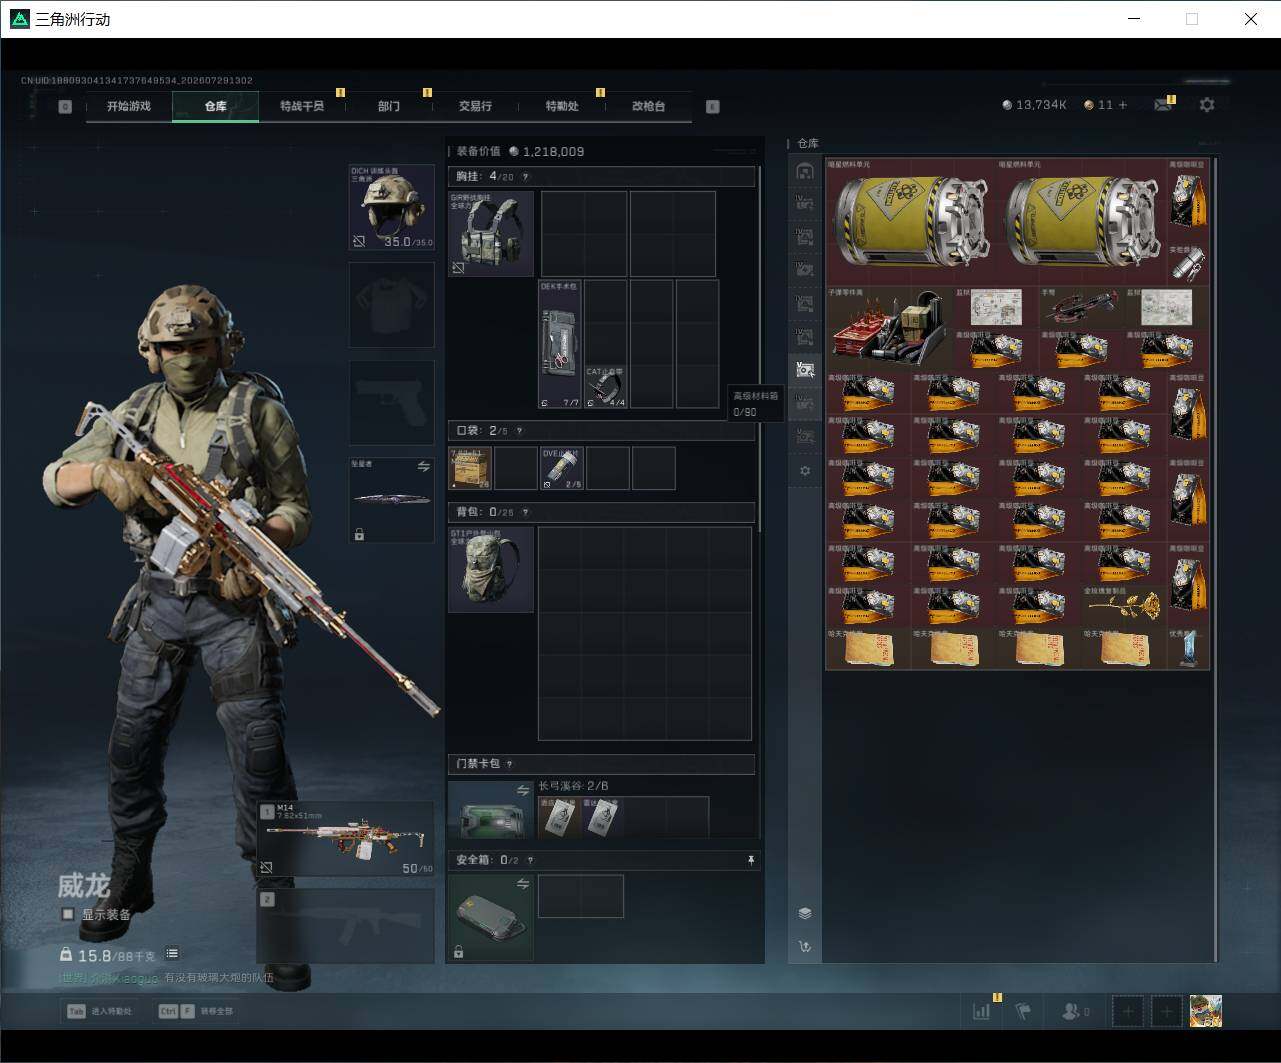The height and width of the screenshot is (1063, 1281).
Task: Select the backpack item in 背包
Action: pos(491,570)
